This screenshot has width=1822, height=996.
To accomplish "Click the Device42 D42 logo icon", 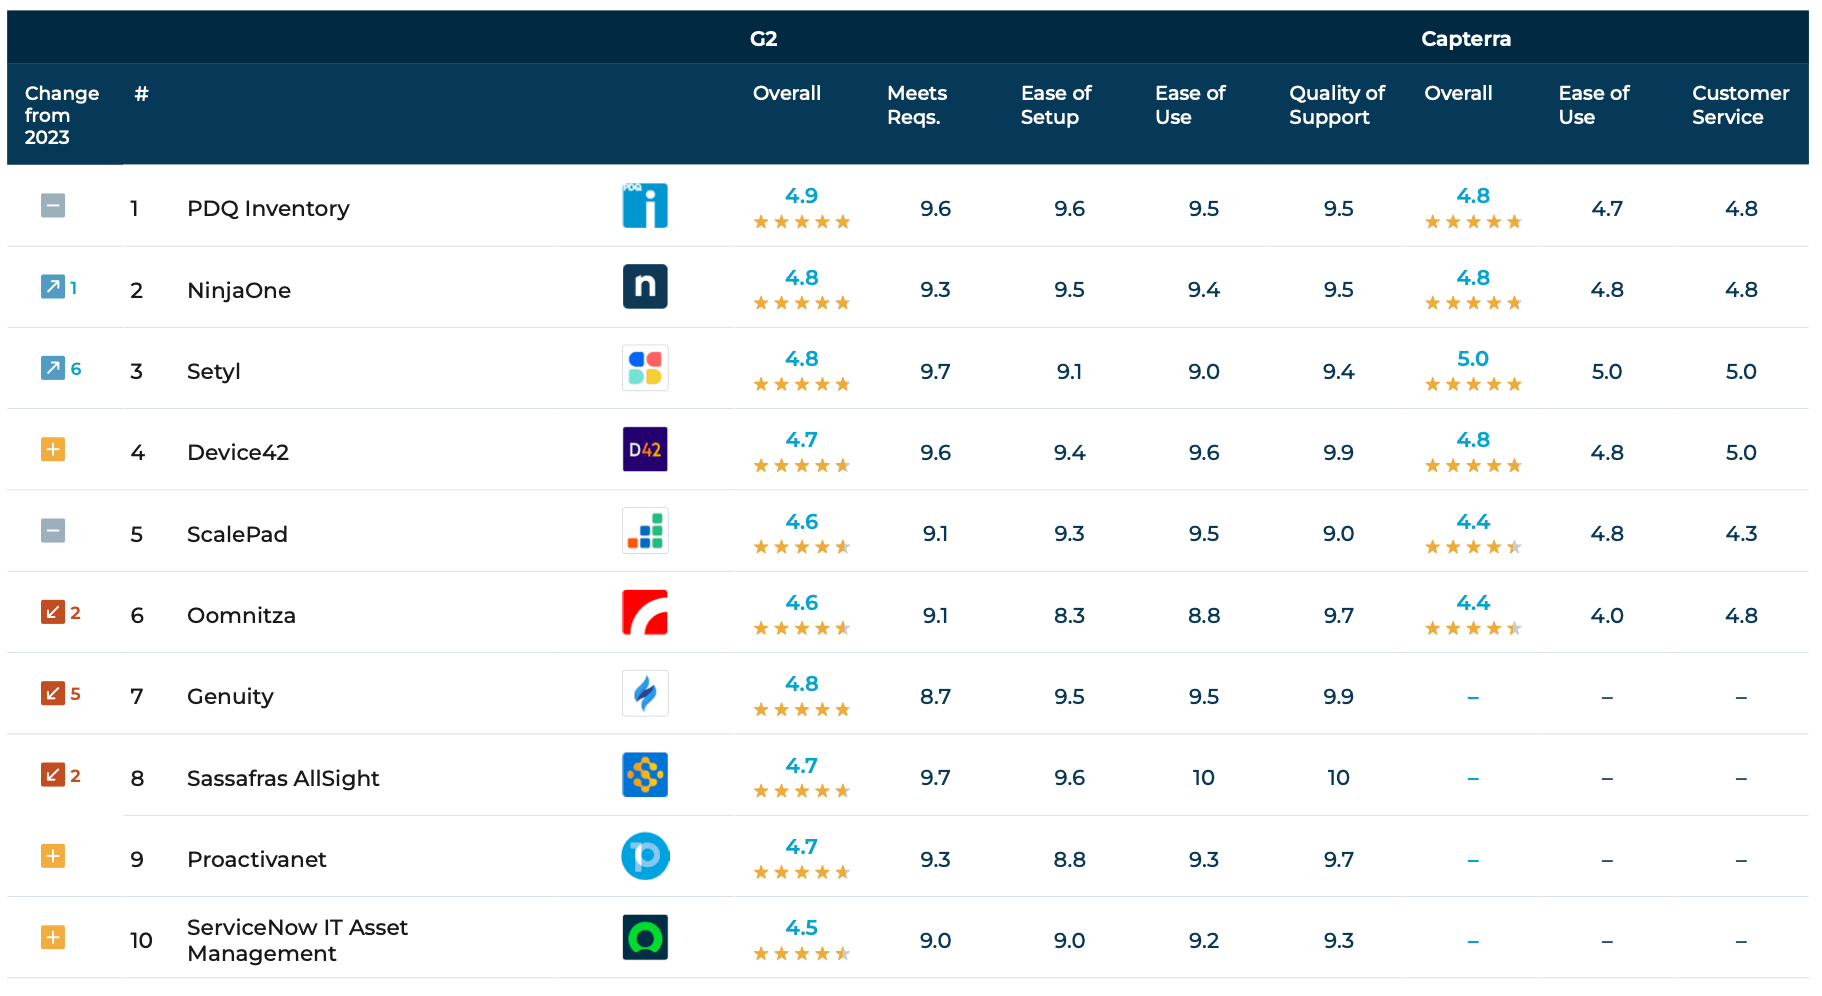I will coord(645,450).
